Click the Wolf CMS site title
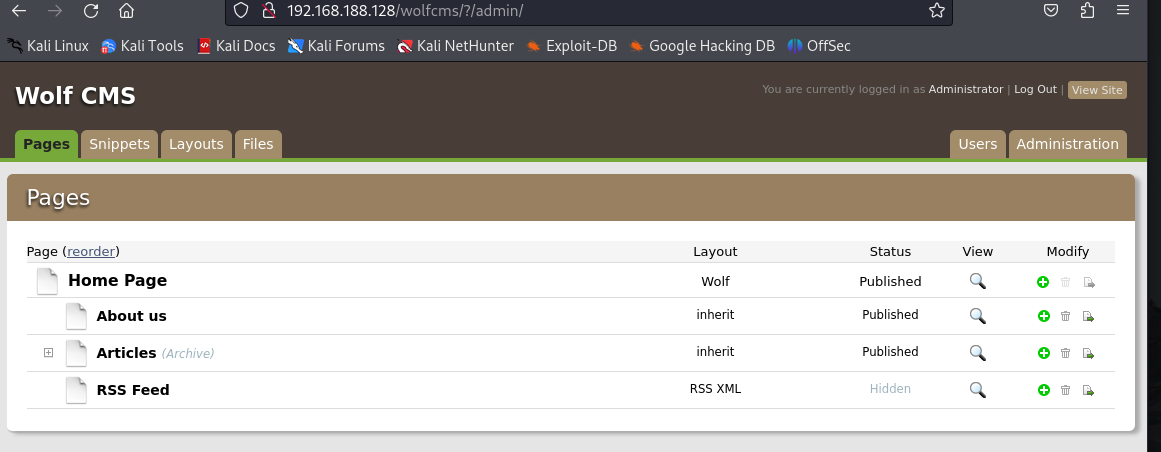The width and height of the screenshot is (1161, 452). coord(76,96)
